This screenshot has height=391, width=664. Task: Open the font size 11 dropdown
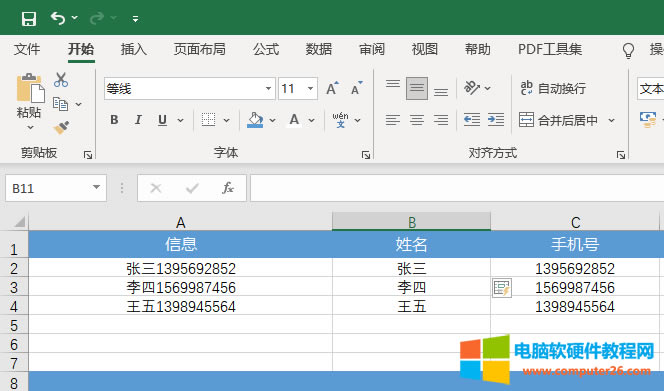310,89
